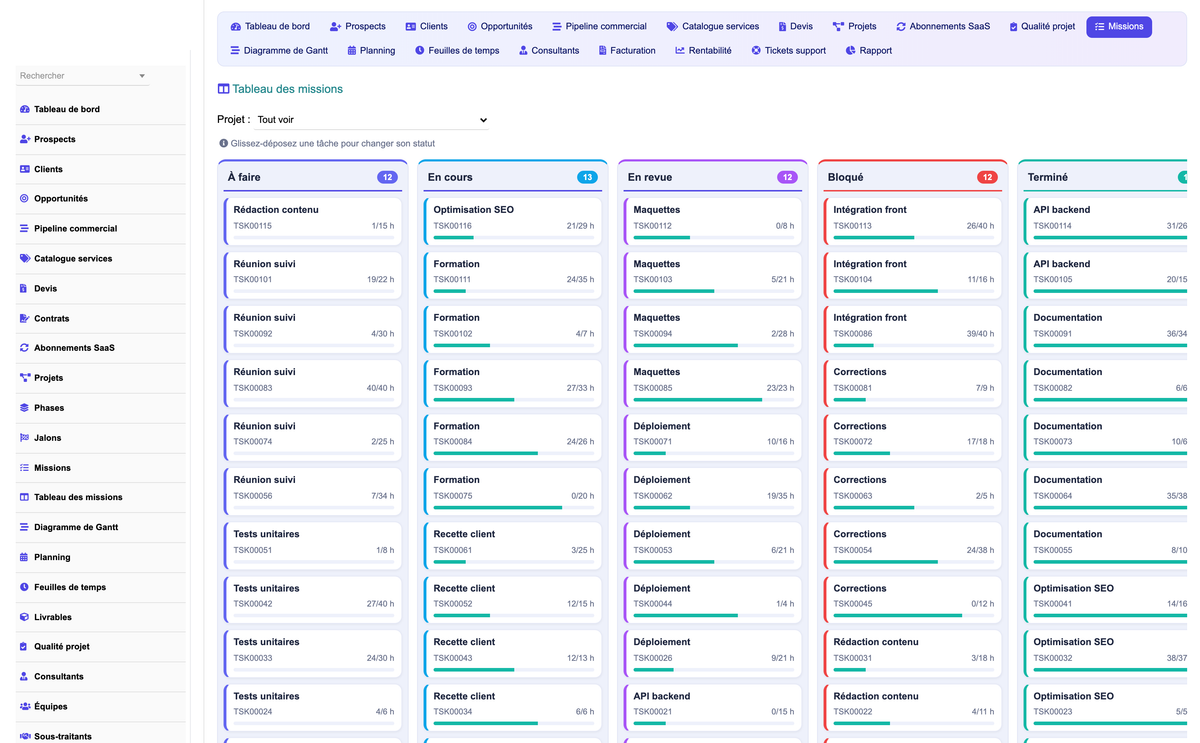This screenshot has height=743, width=1200.
Task: Click the Contrats sidebar icon
Action: (25, 318)
